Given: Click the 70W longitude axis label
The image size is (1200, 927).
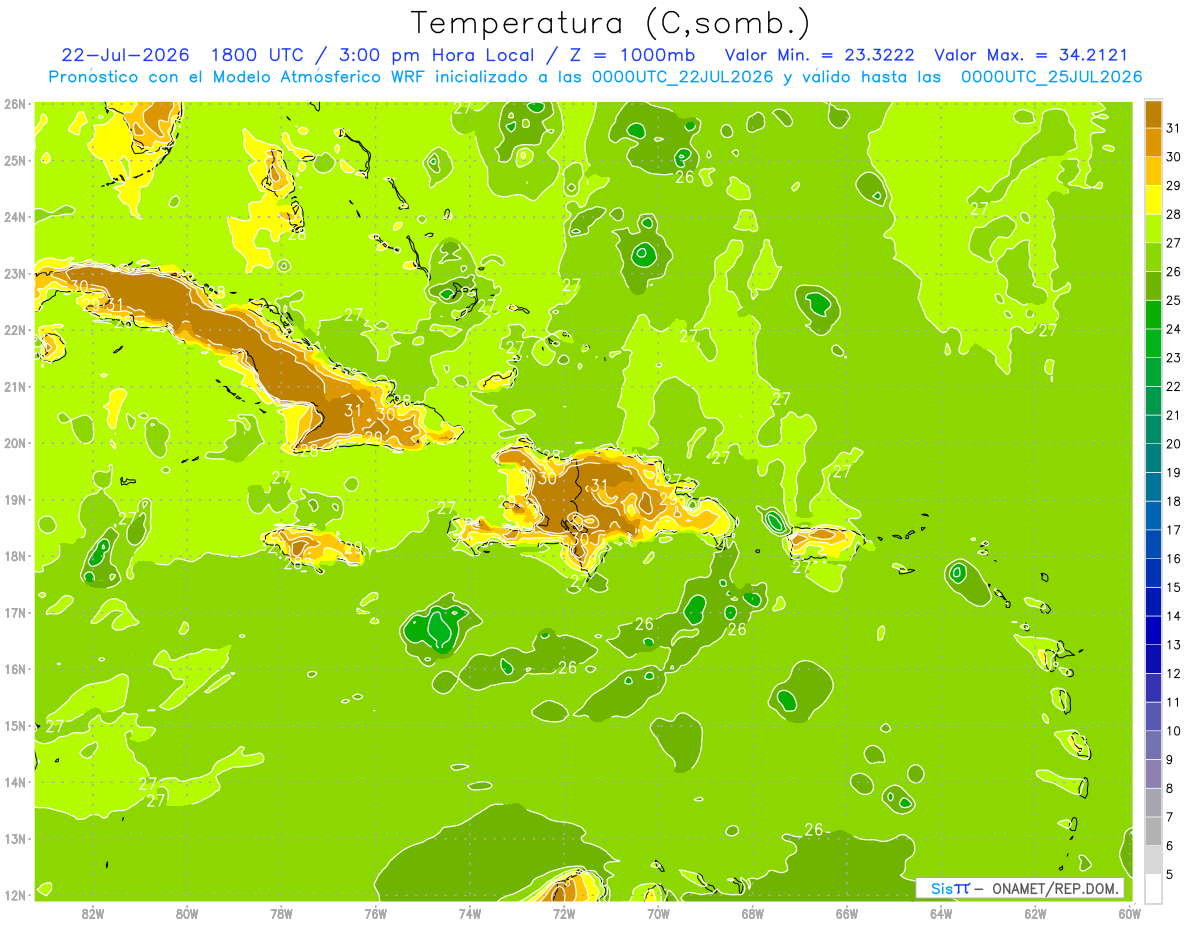Looking at the screenshot, I should point(658,914).
